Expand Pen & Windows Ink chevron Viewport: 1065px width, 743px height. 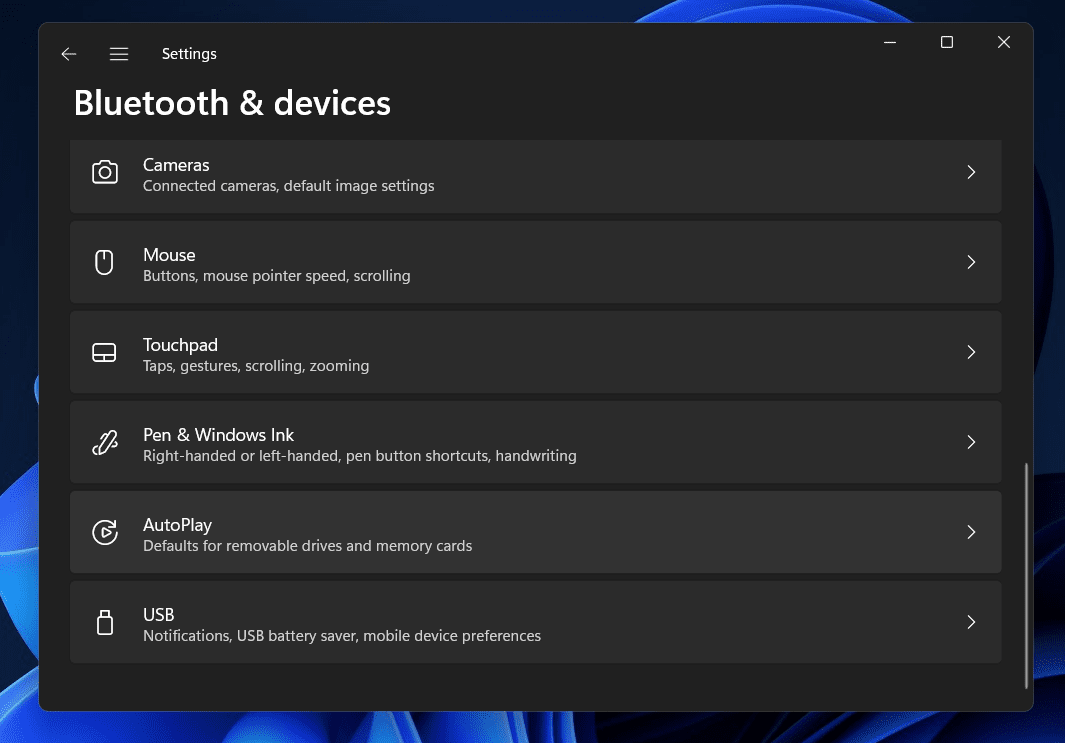pos(971,442)
